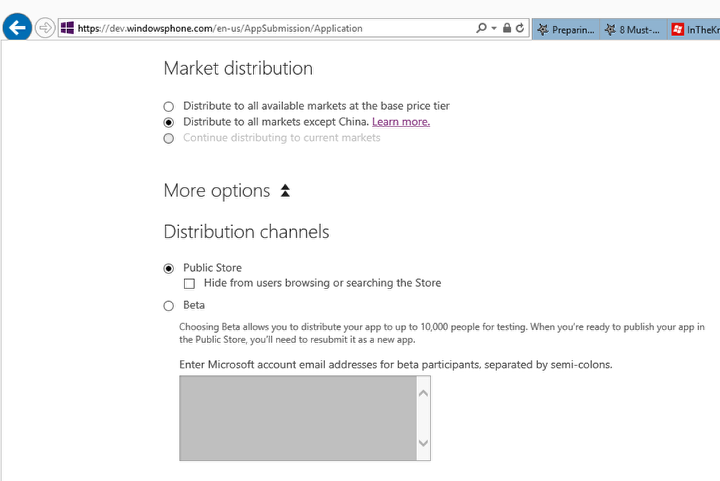Select Distribute to all markets except China
The image size is (720, 481).
click(x=168, y=122)
